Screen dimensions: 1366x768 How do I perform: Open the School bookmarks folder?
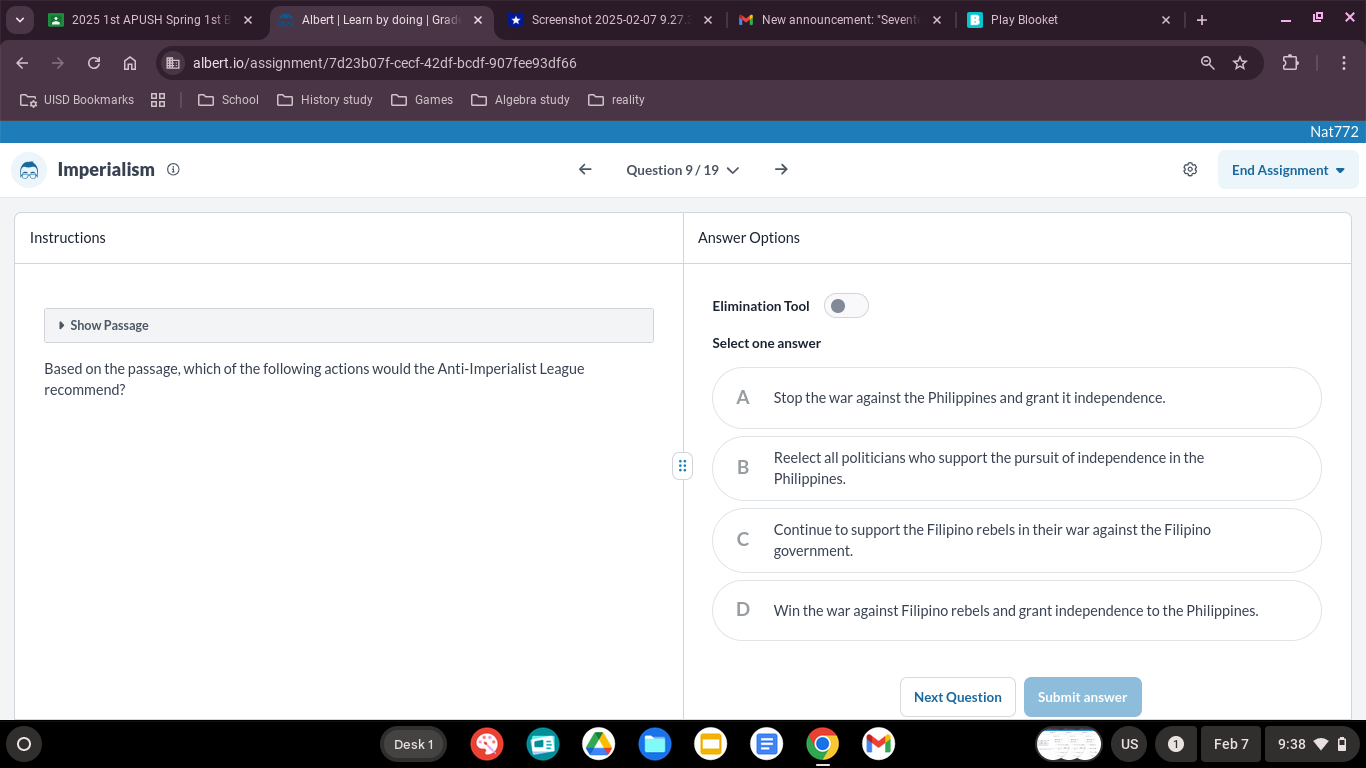point(229,100)
